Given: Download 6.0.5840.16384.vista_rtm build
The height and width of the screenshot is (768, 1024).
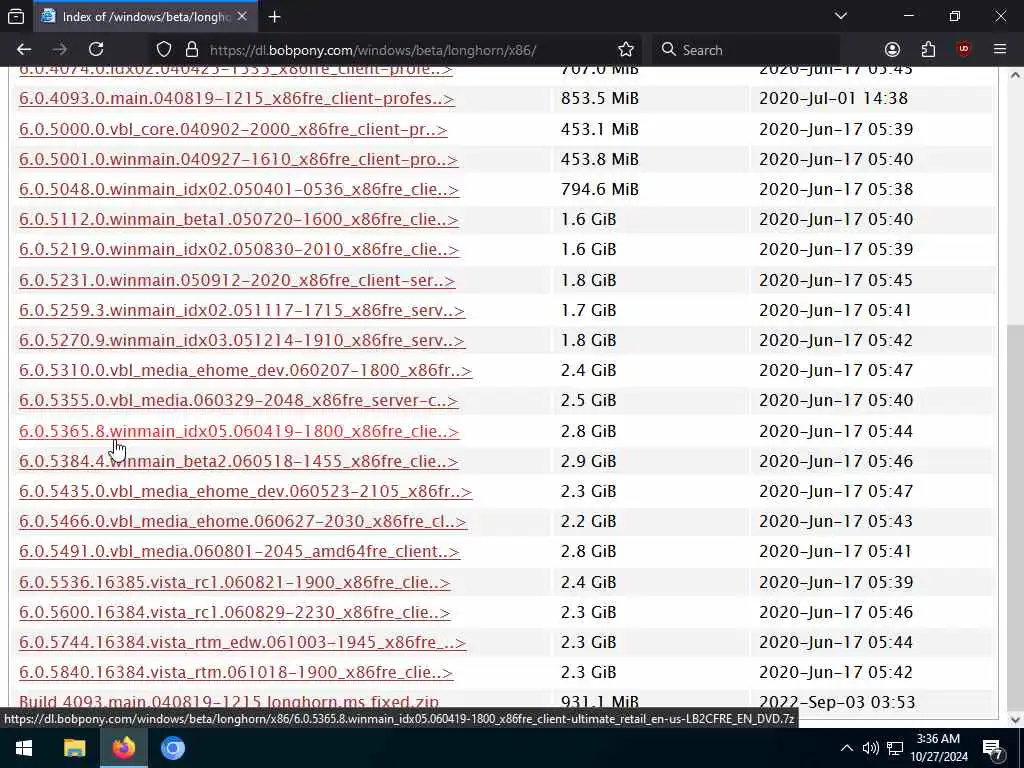Looking at the screenshot, I should click(236, 672).
